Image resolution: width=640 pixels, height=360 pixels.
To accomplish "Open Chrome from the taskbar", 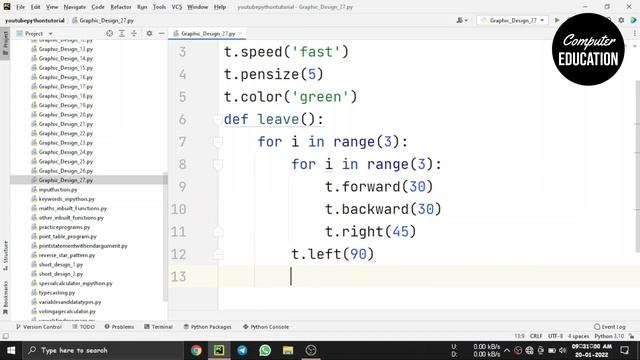I will click(x=196, y=350).
